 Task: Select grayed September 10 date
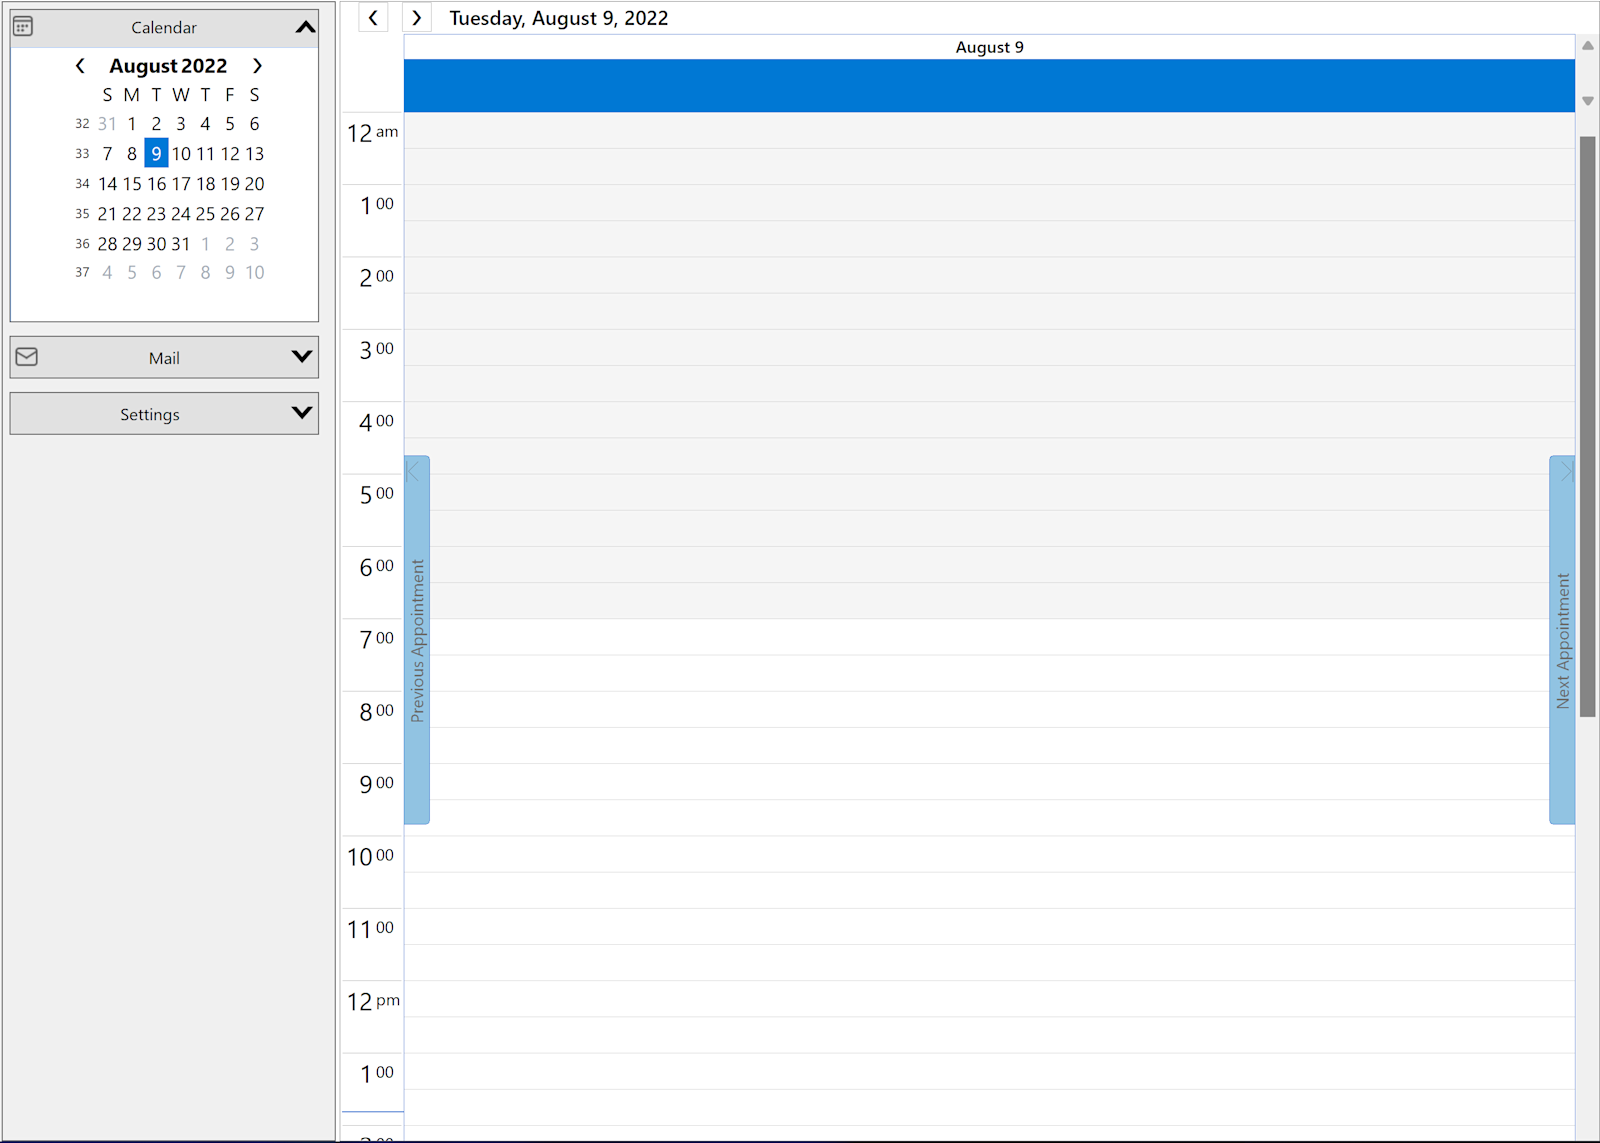click(x=255, y=272)
